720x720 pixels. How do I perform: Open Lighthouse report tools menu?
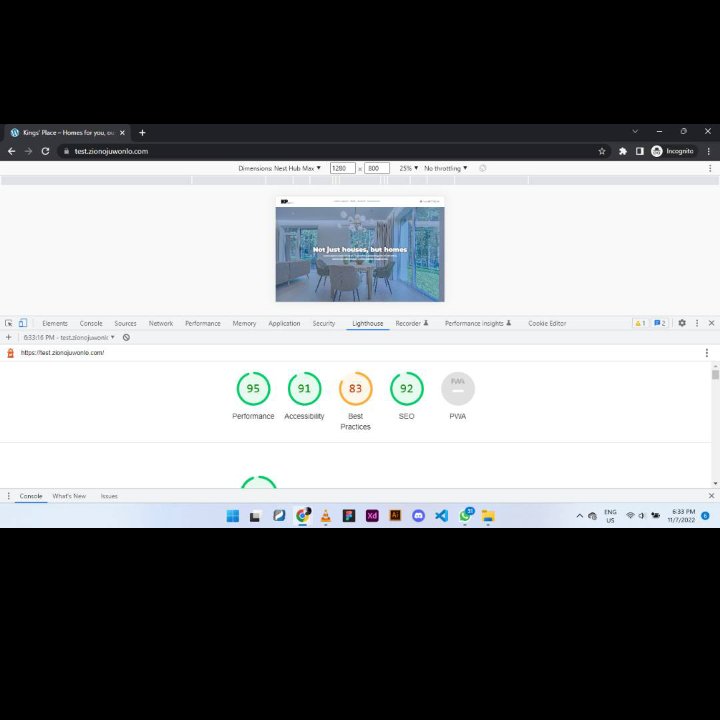pyautogui.click(x=707, y=353)
